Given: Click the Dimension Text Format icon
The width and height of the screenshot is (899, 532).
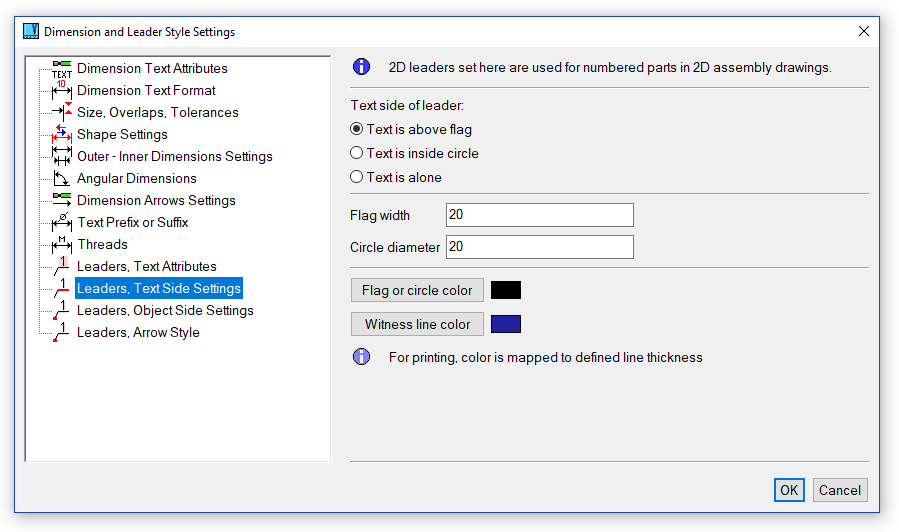Looking at the screenshot, I should (62, 91).
